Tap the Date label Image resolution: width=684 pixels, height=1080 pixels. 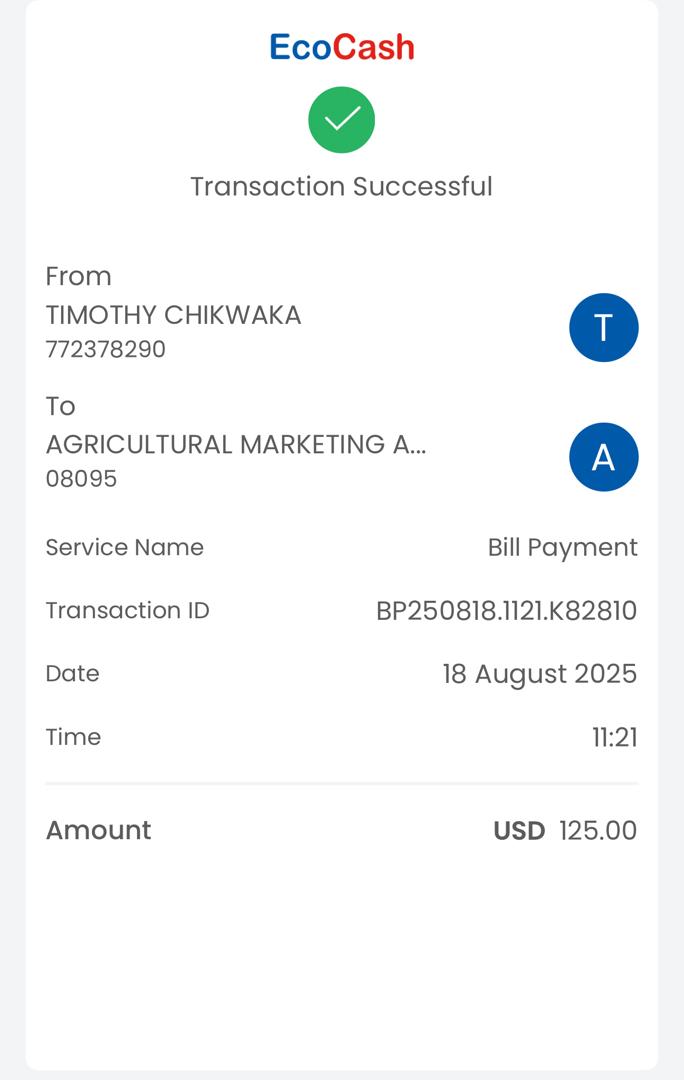point(72,674)
